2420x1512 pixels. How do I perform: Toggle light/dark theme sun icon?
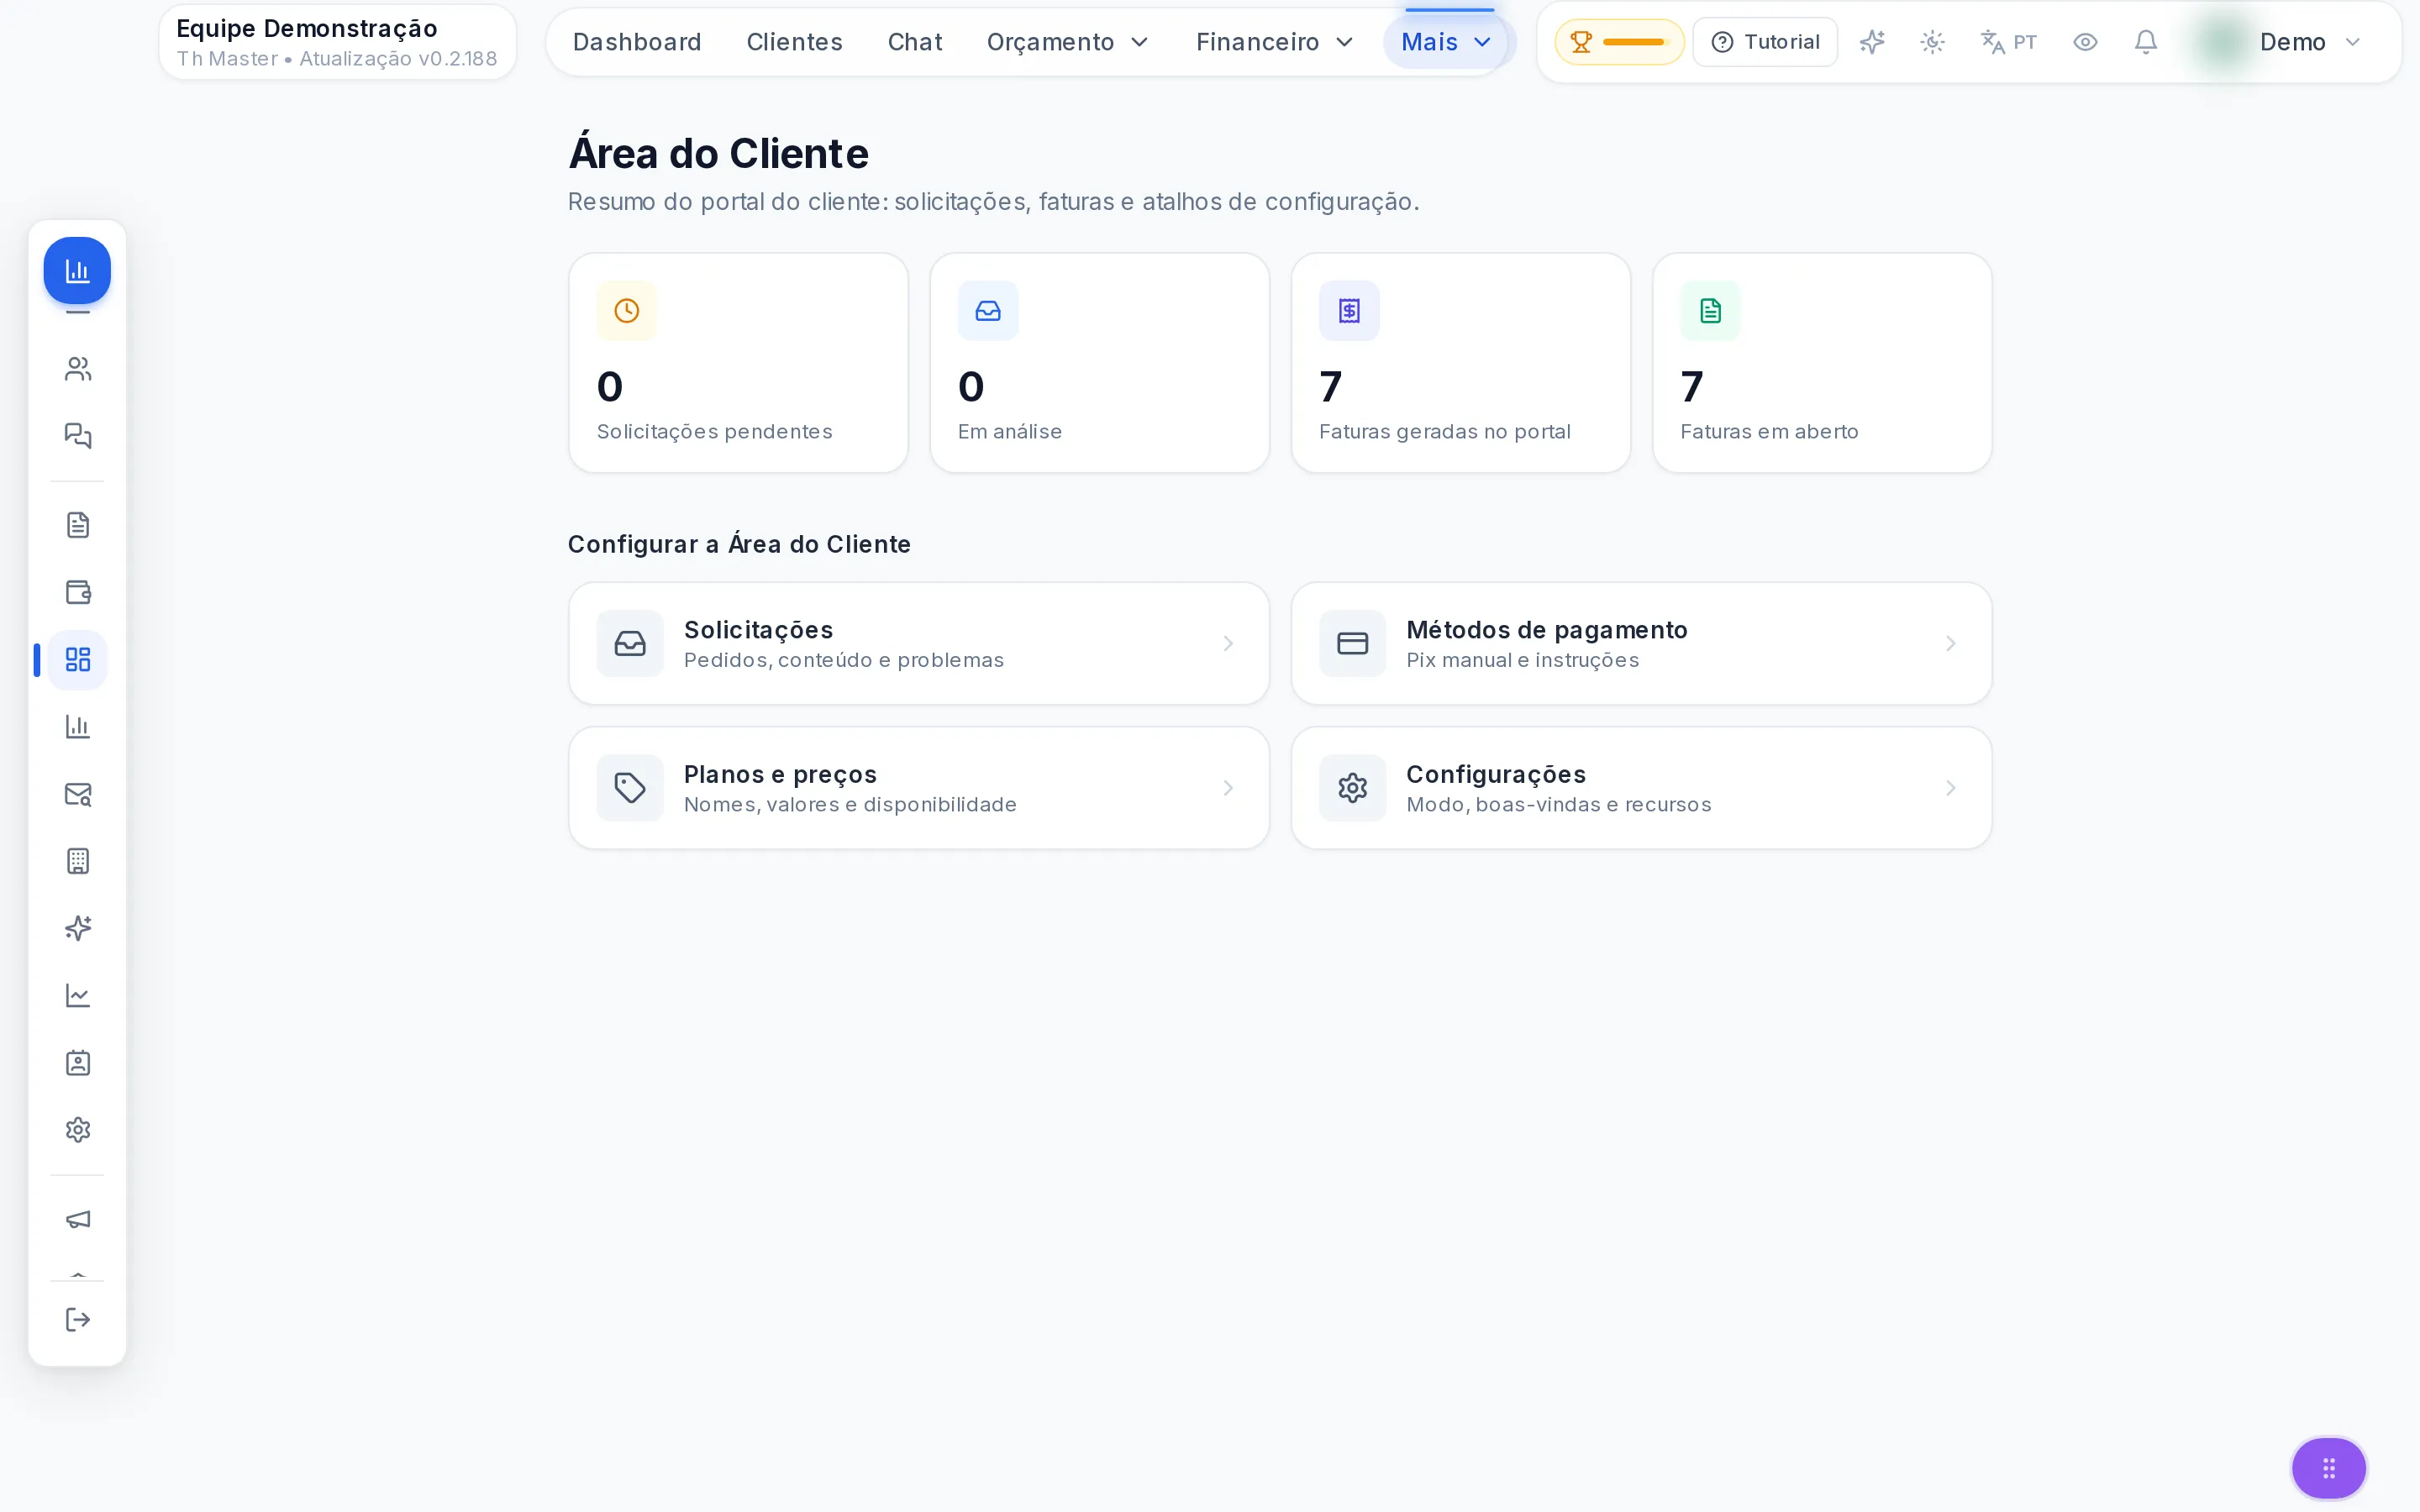[1932, 42]
